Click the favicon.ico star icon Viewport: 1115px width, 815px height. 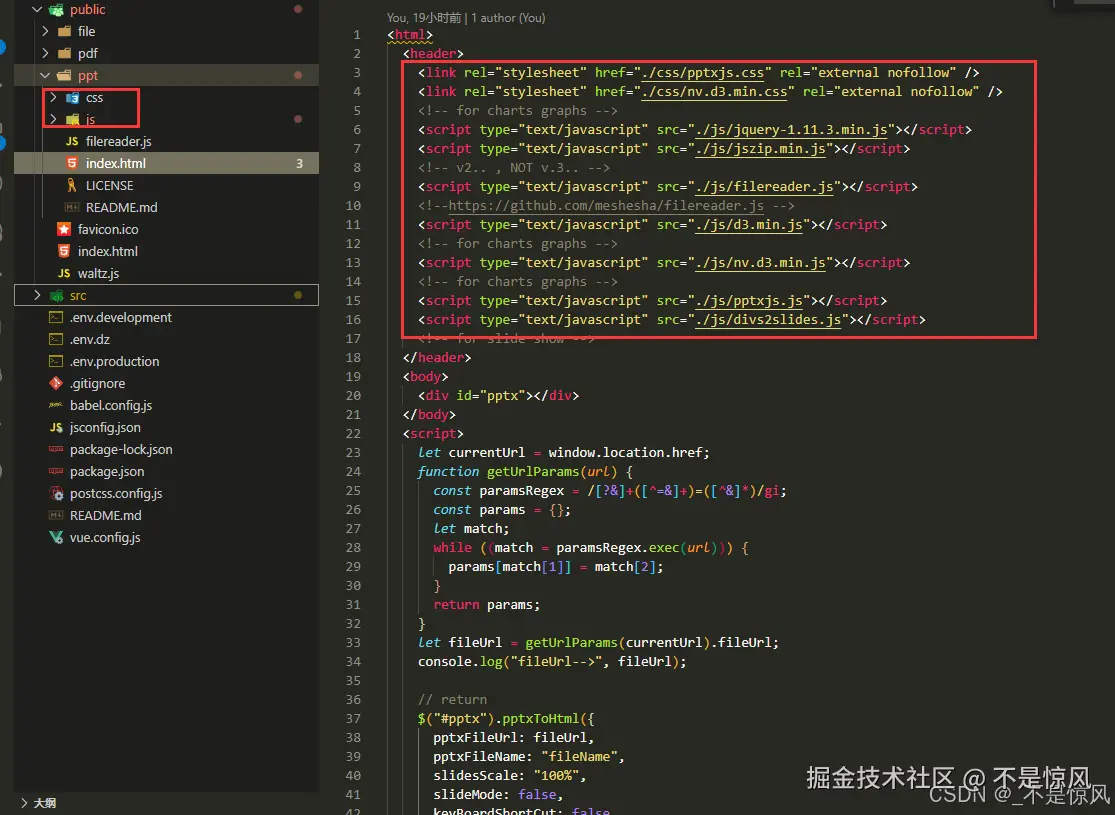64,229
